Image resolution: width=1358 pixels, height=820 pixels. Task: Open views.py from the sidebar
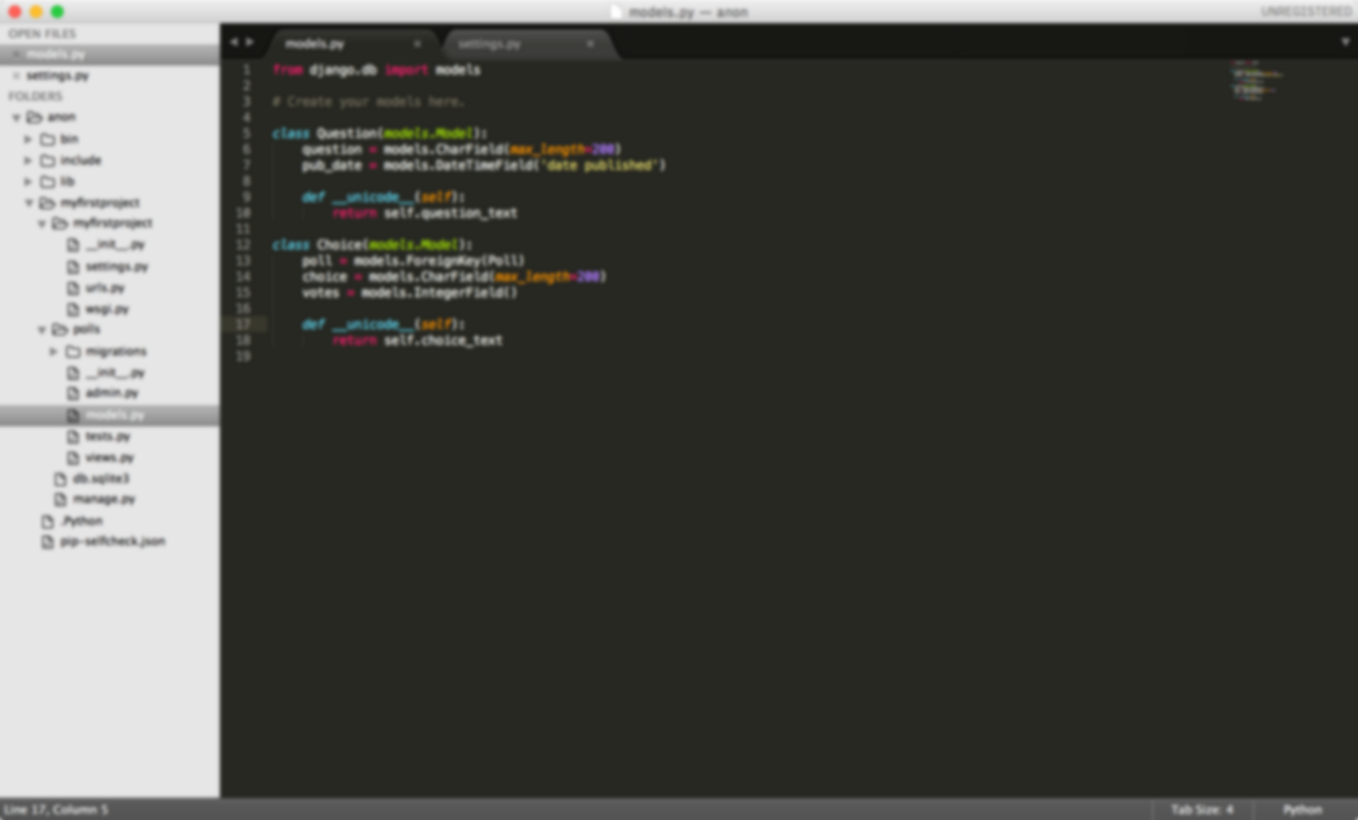point(110,457)
